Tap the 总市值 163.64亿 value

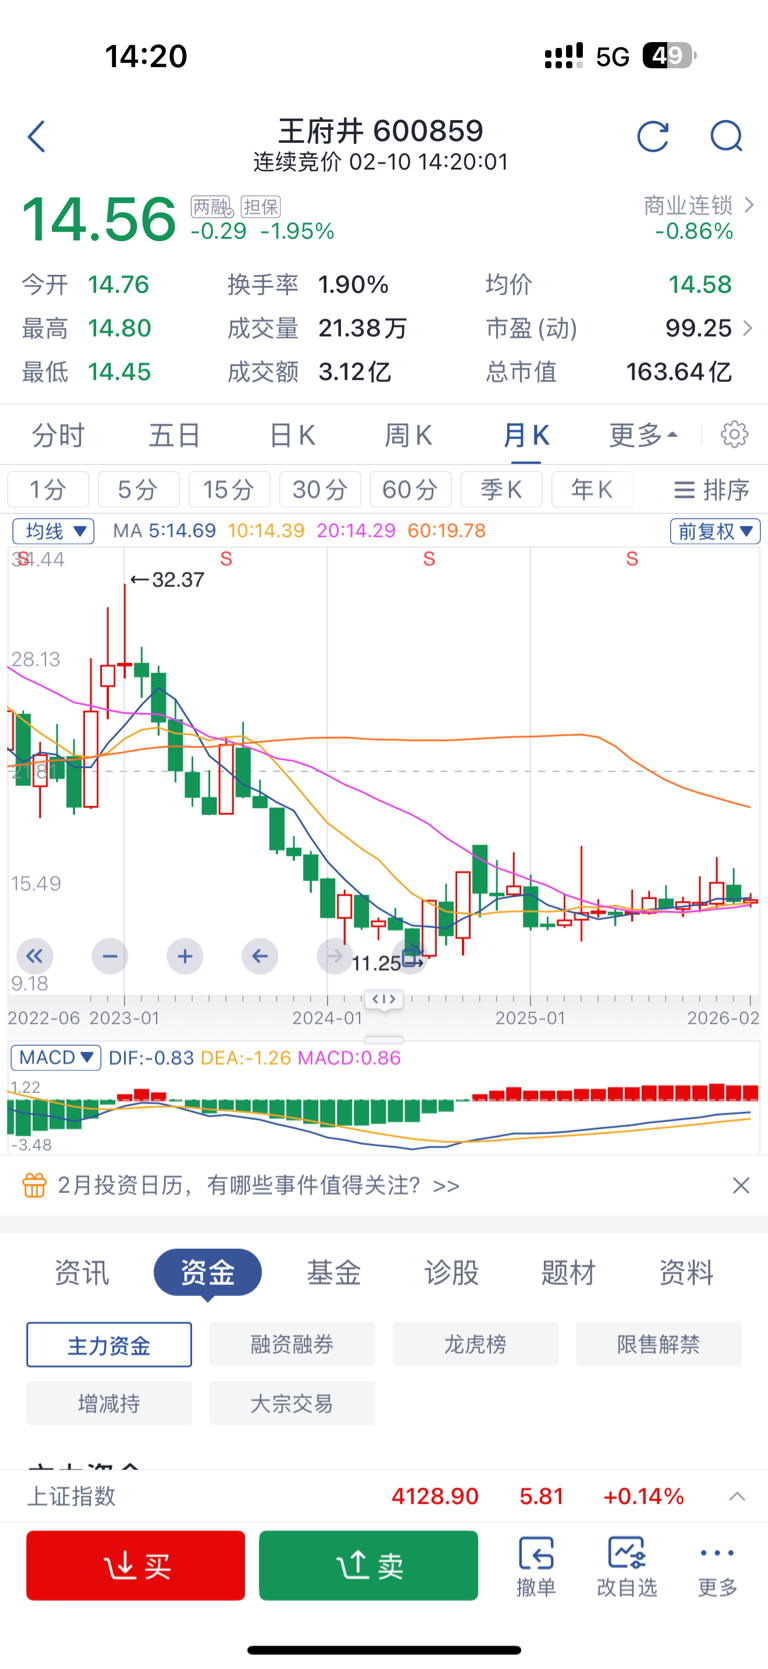pos(679,372)
